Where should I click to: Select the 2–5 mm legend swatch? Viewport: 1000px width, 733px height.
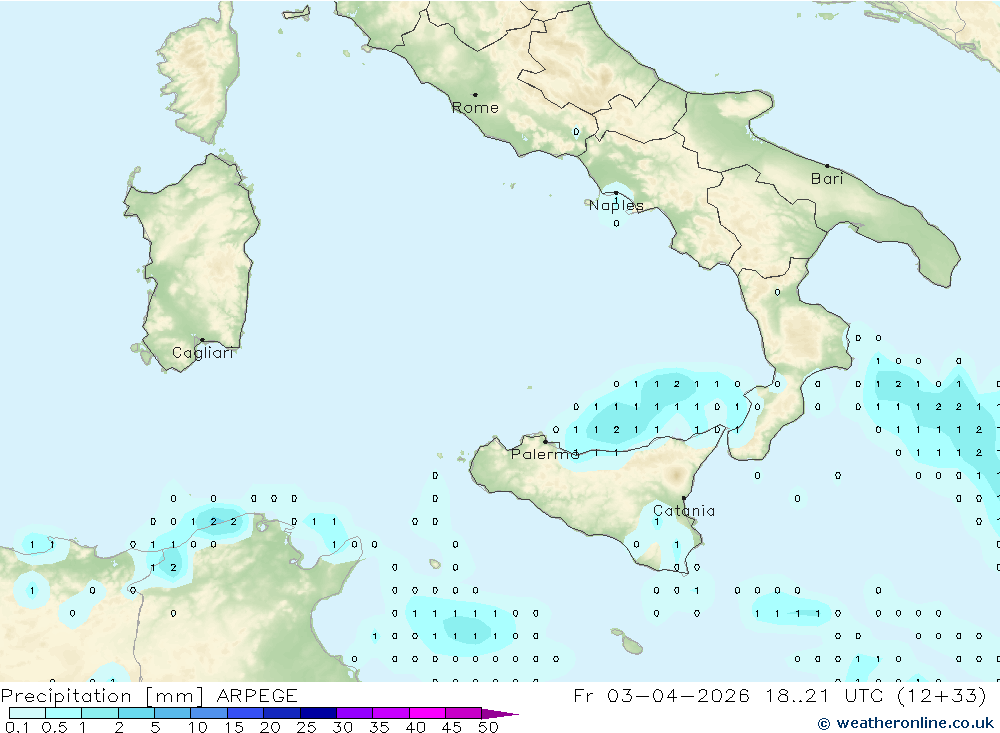pyautogui.click(x=136, y=713)
